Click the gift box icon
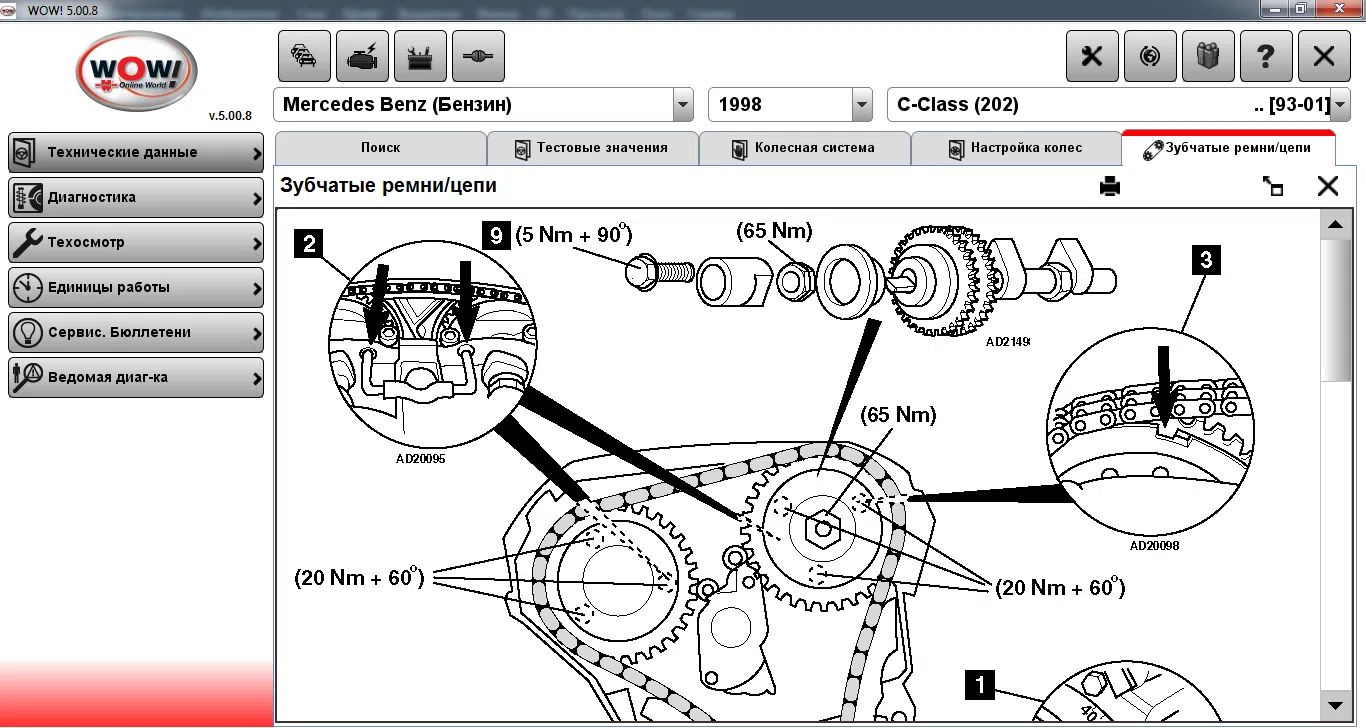The image size is (1366, 728). point(1208,57)
